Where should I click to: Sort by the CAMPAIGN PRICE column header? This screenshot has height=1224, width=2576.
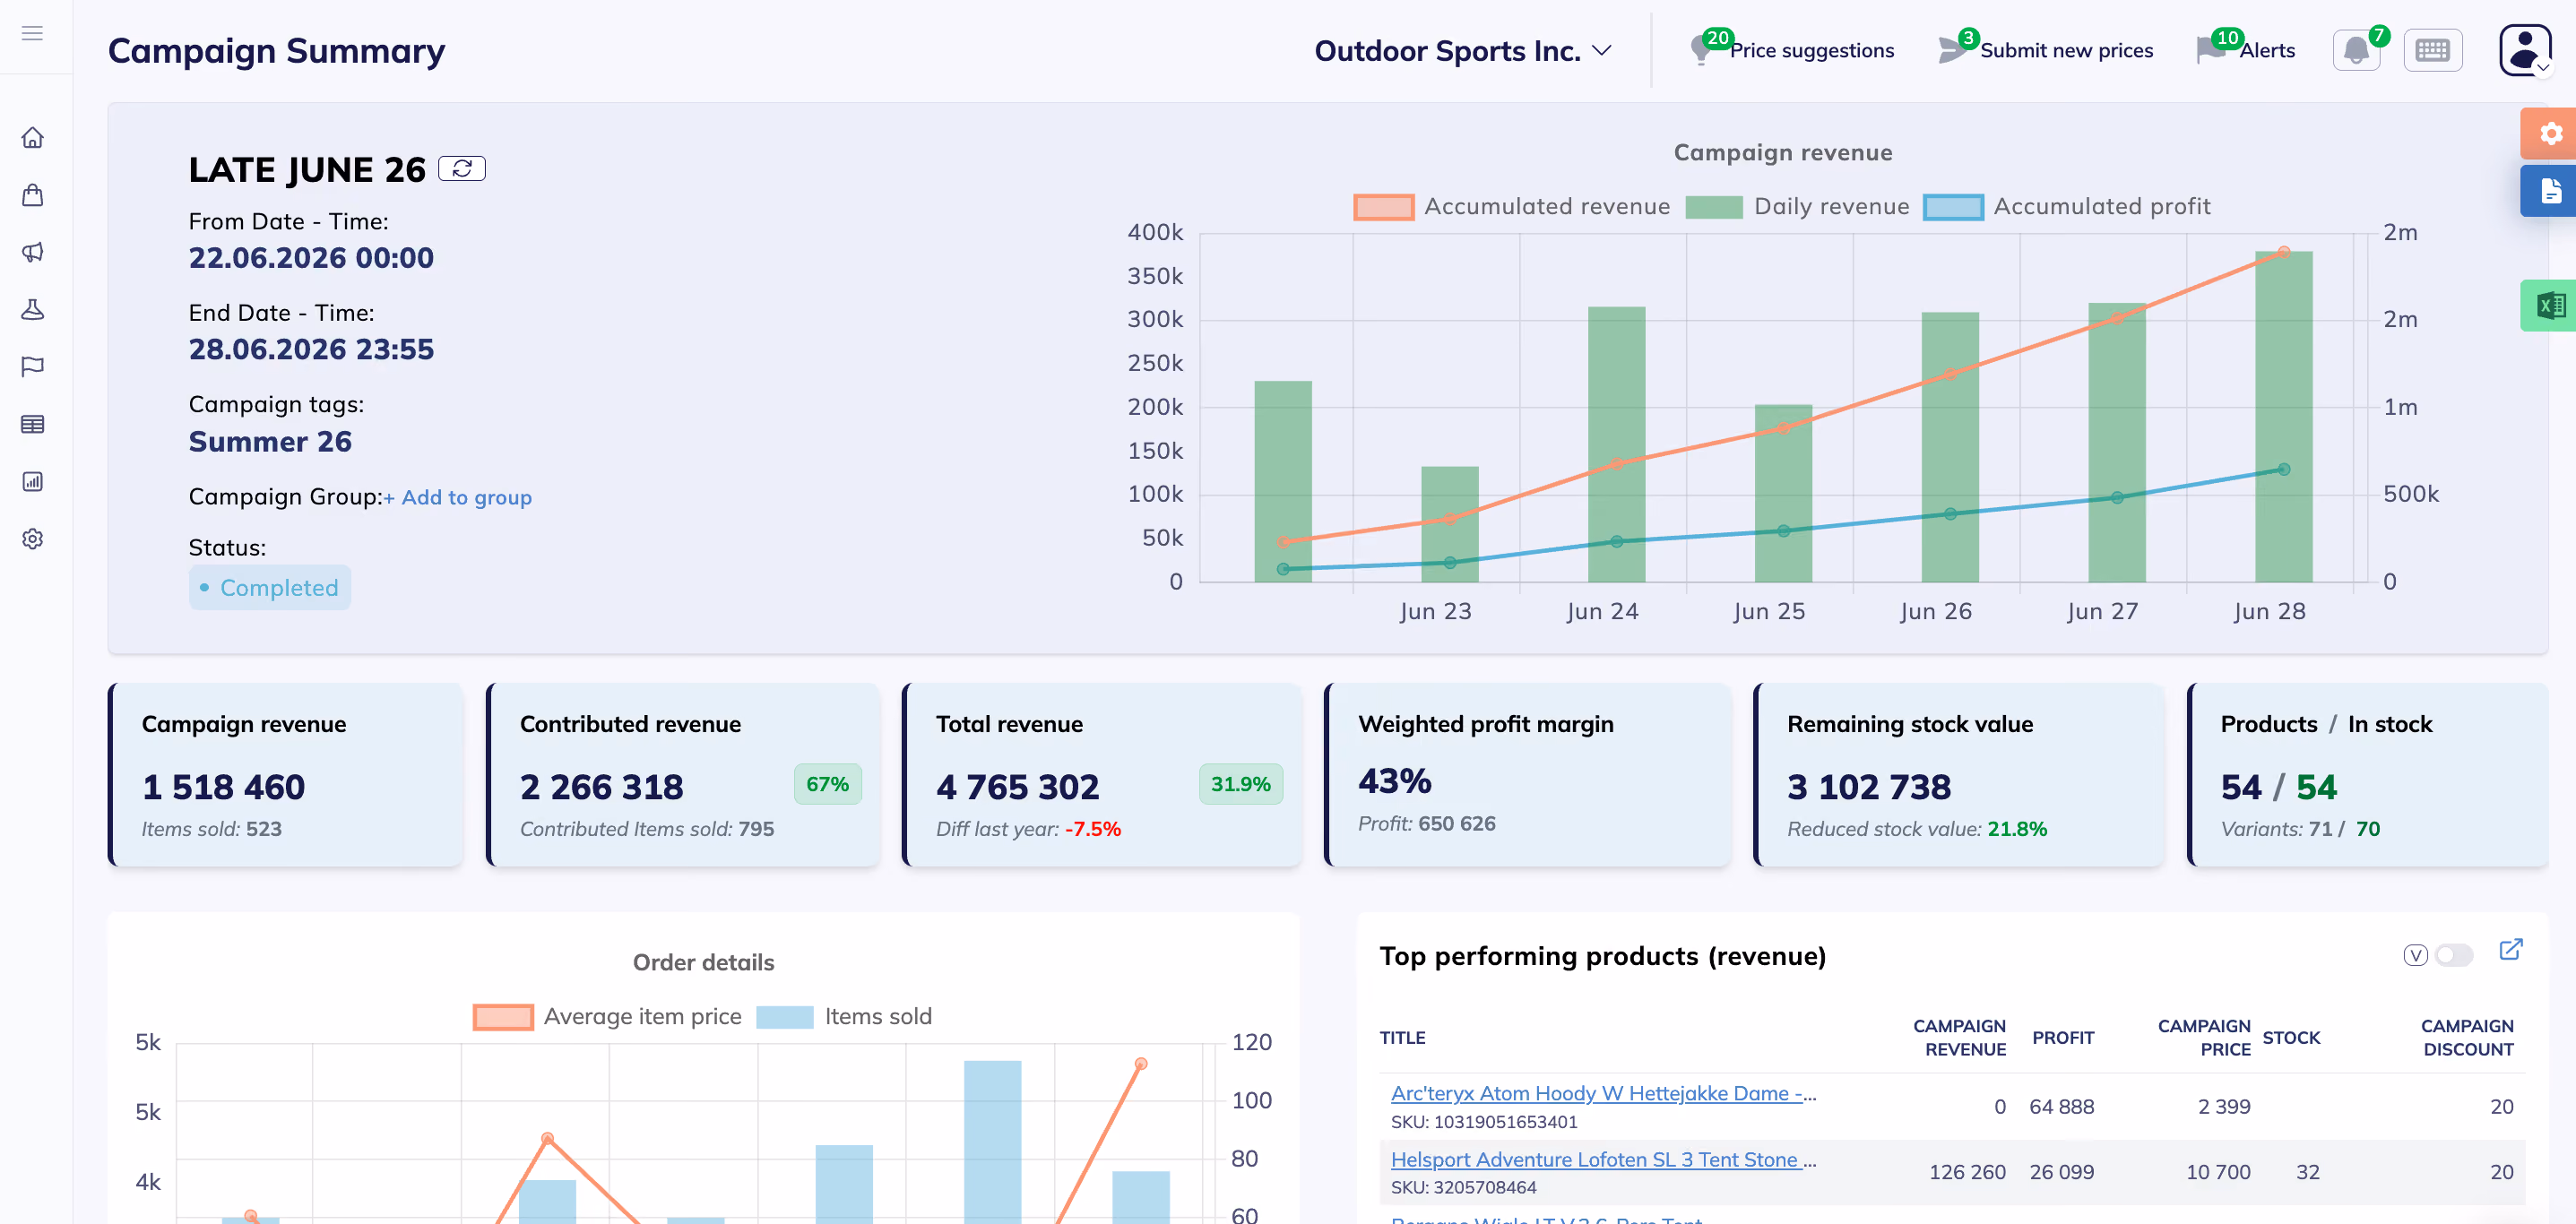(2203, 1037)
